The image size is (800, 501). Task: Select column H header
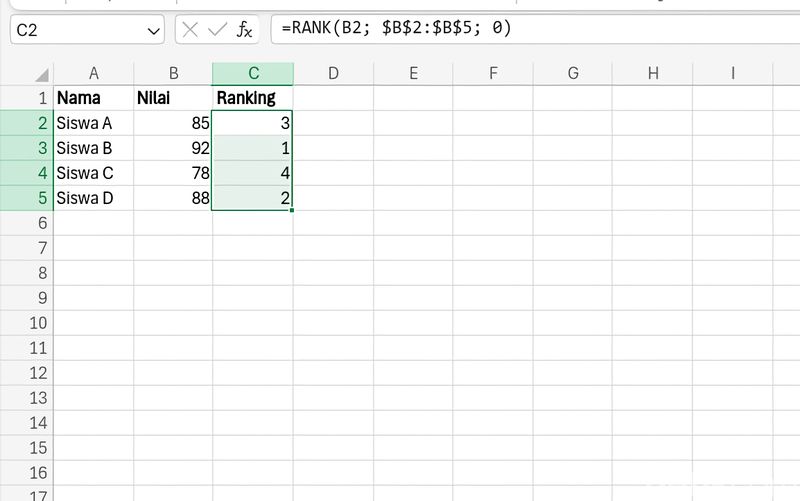(x=653, y=73)
